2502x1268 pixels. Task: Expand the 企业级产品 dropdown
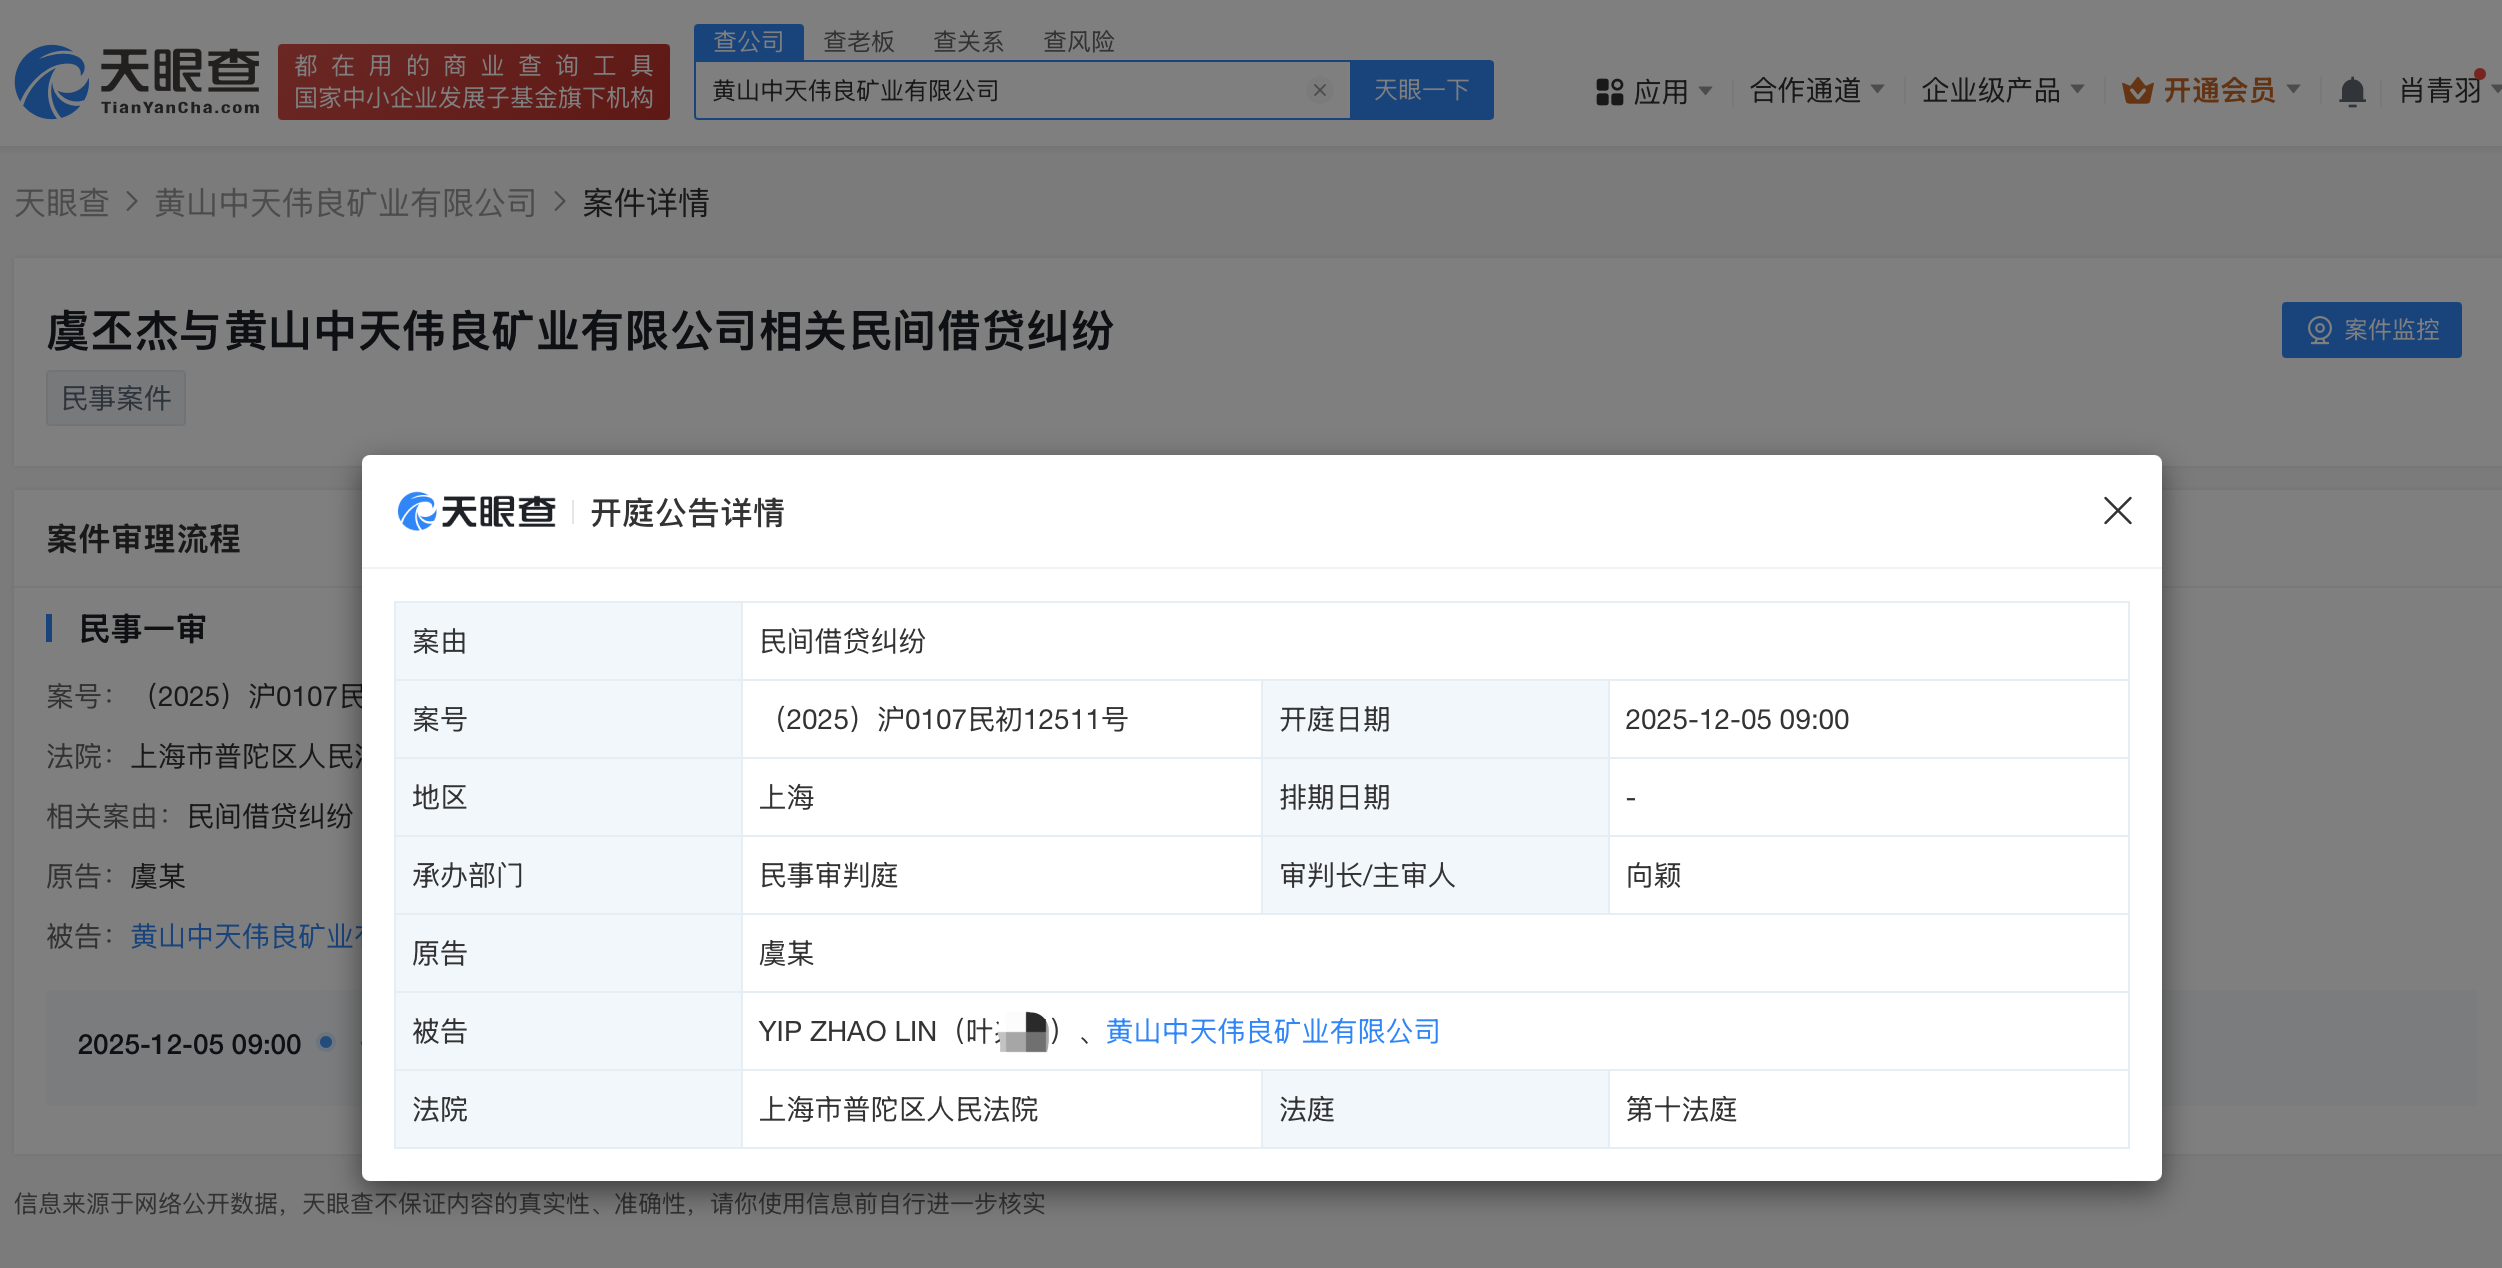[2078, 90]
